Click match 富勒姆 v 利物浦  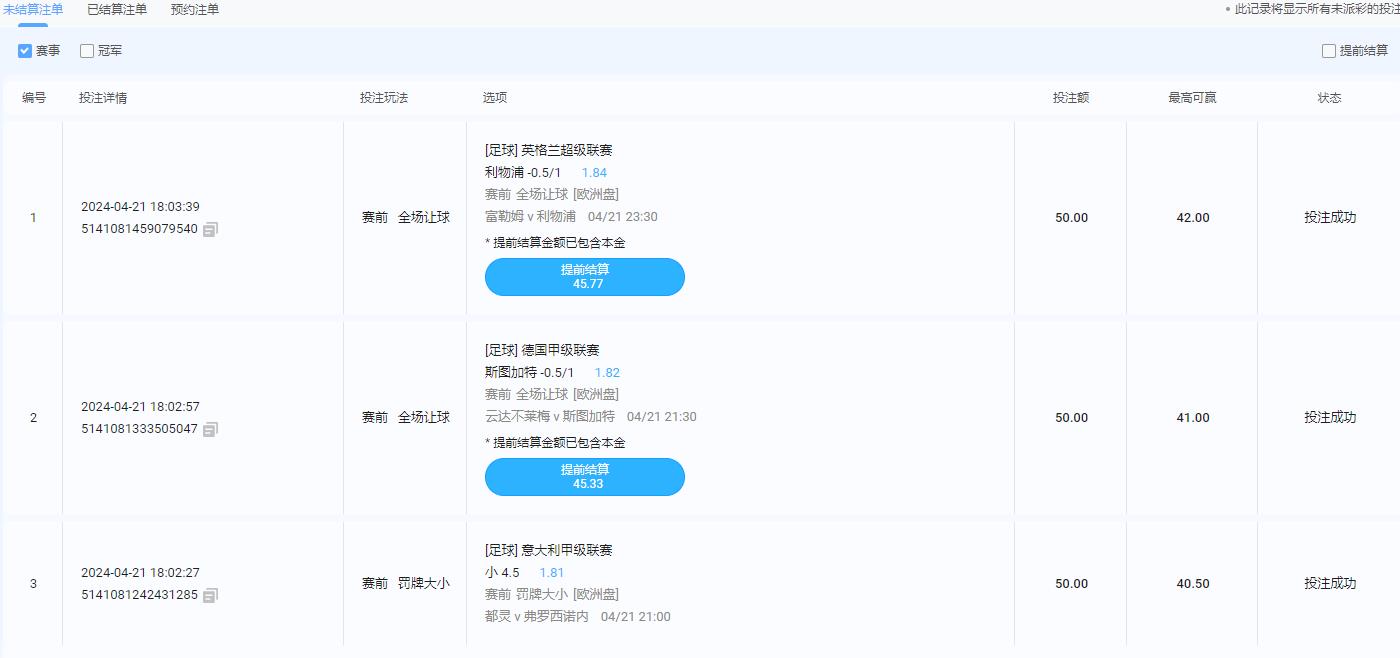click(530, 216)
